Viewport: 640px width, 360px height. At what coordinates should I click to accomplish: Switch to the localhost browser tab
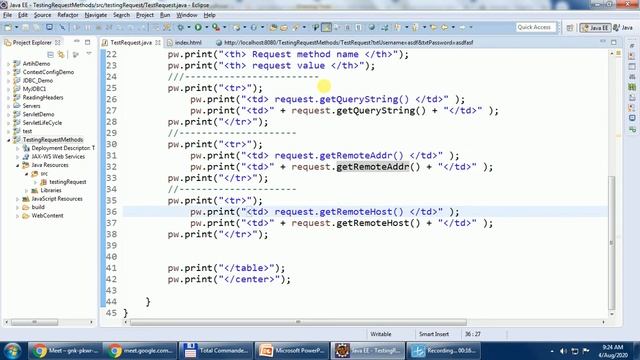(345, 42)
